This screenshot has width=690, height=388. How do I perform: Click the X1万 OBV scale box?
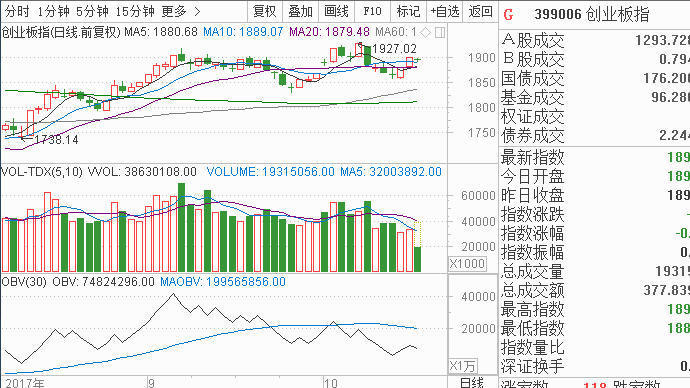click(462, 366)
